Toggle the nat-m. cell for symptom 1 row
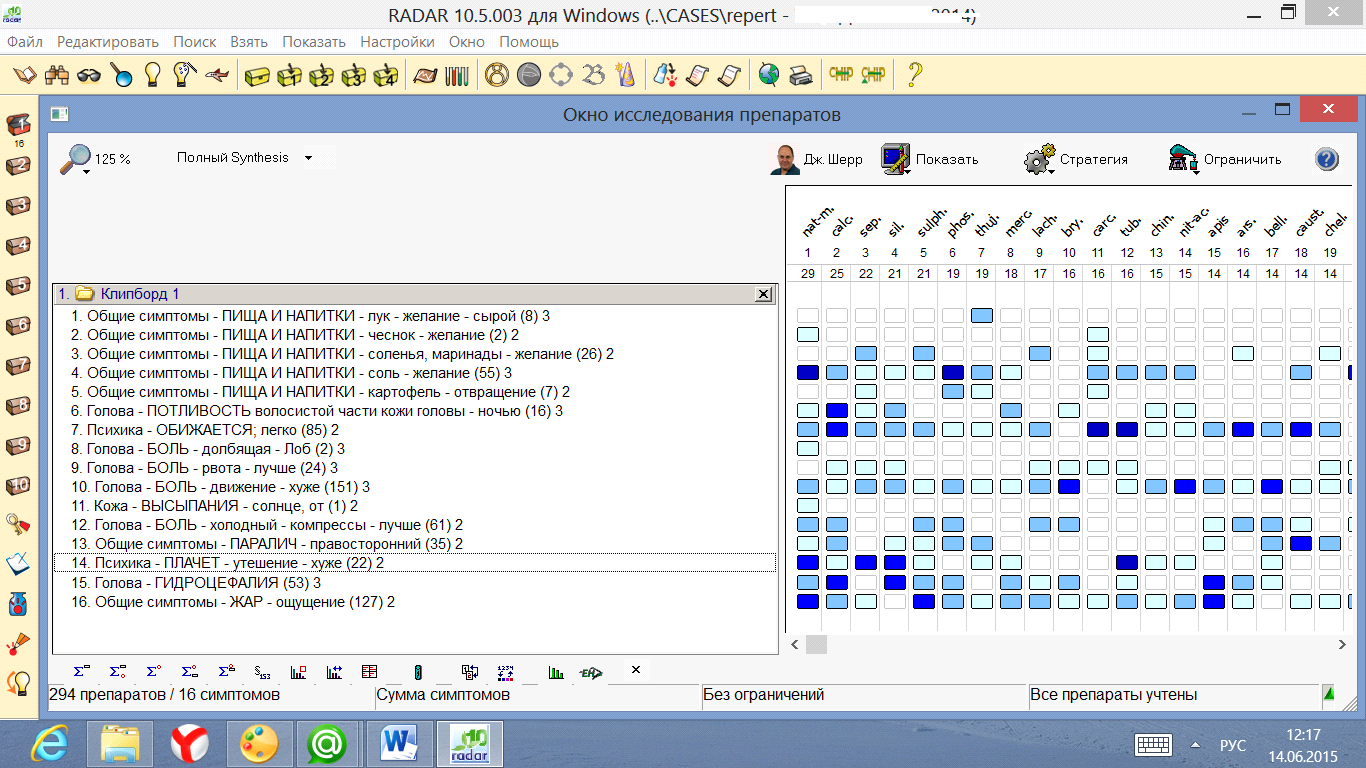 807,315
